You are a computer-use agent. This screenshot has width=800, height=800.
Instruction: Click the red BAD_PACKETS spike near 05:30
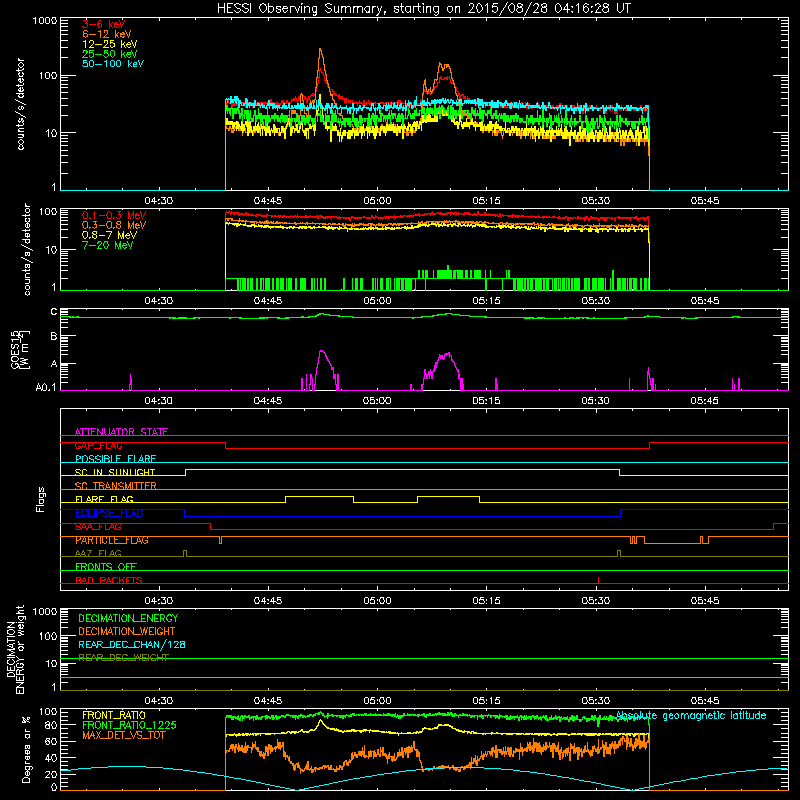tap(598, 580)
